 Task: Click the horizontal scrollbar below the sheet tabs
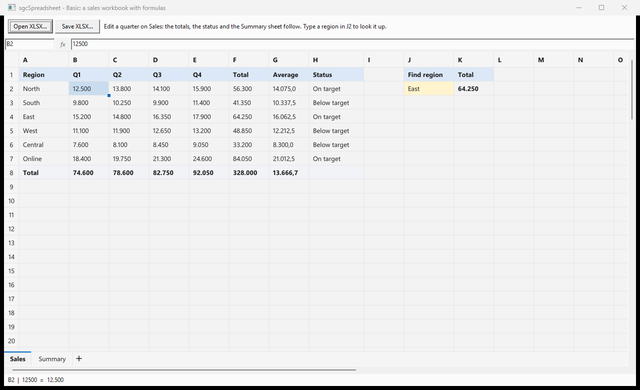click(184, 370)
